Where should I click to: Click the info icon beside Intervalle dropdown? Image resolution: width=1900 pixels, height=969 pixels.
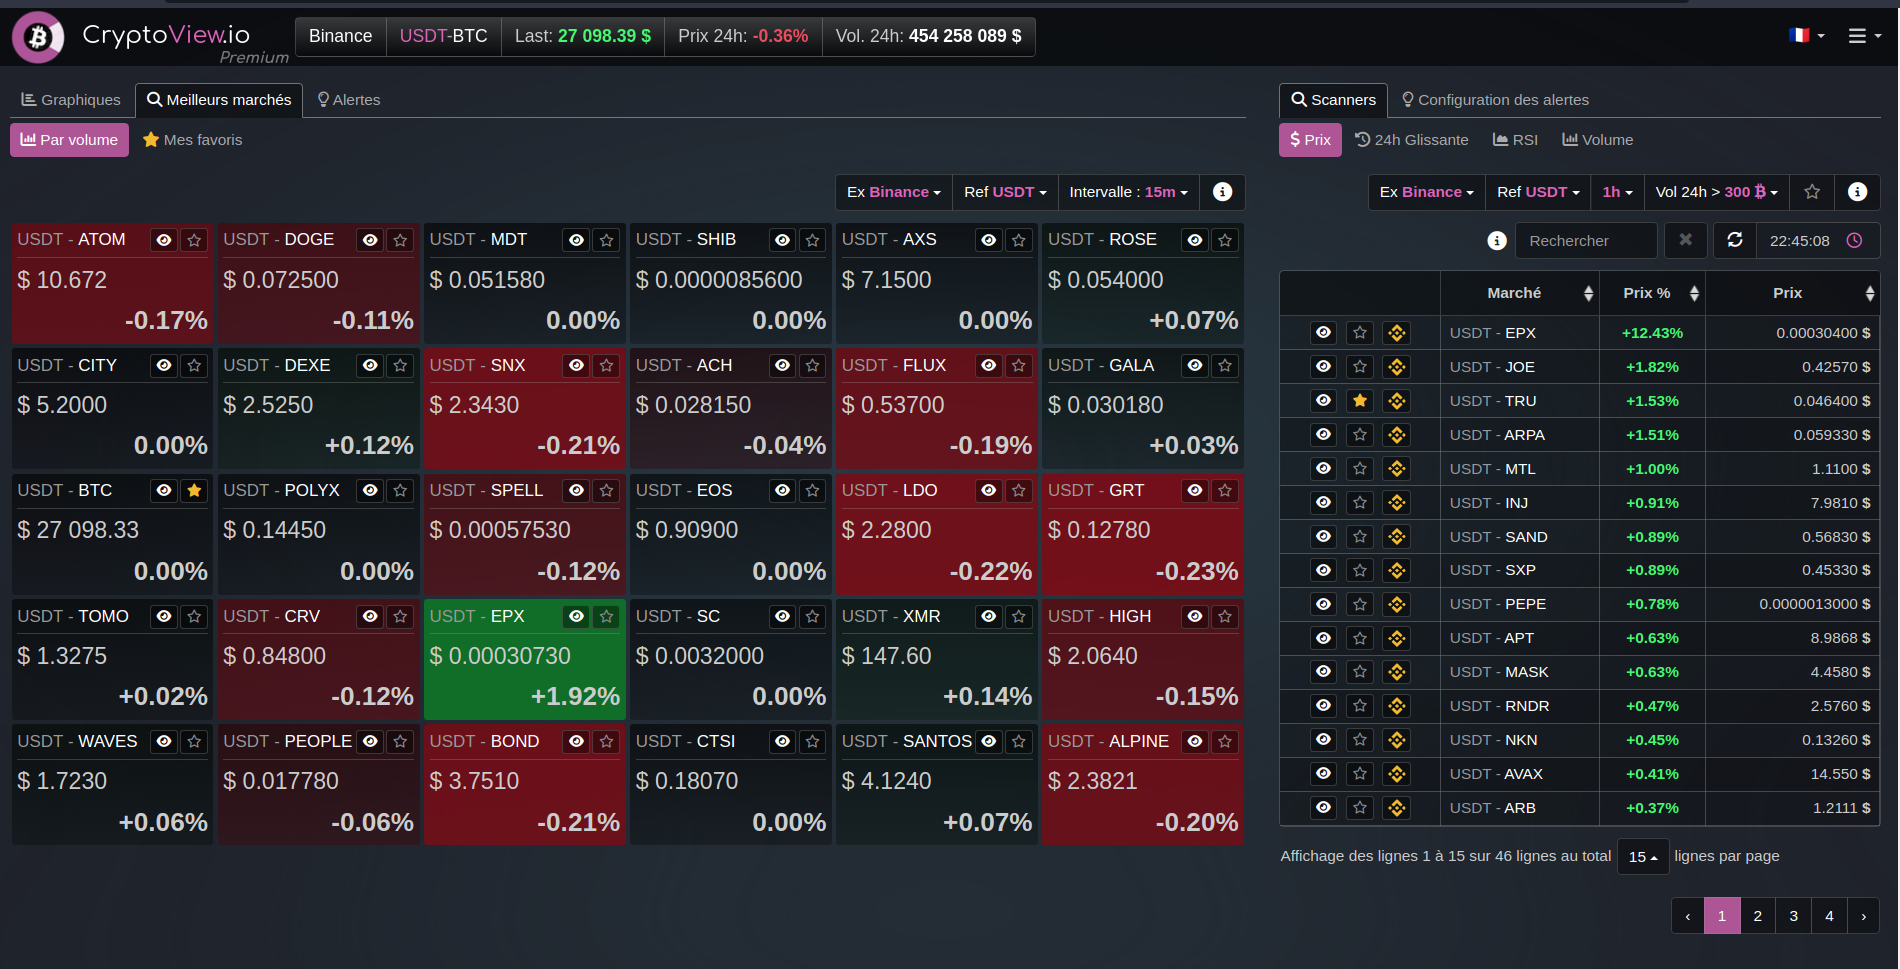coord(1222,192)
